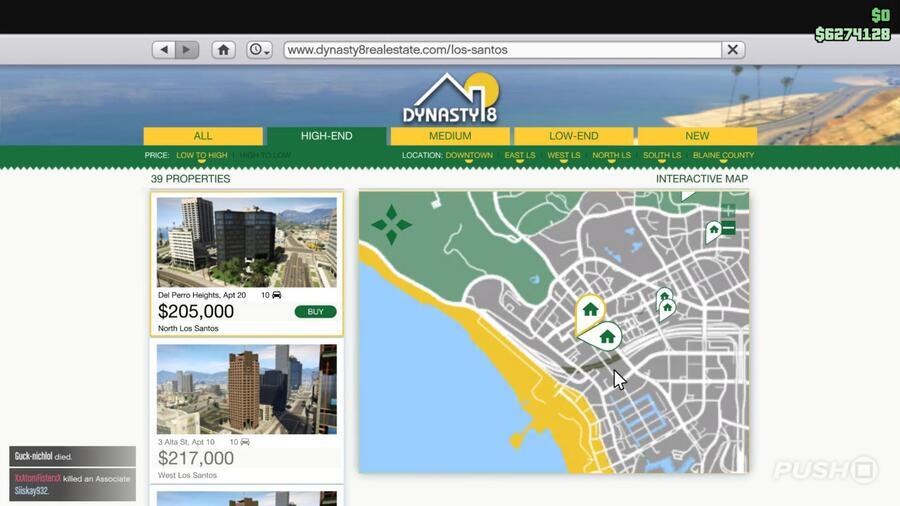Screen dimensions: 900x506
Task: Select the $217,000 price listing
Action: [196, 458]
